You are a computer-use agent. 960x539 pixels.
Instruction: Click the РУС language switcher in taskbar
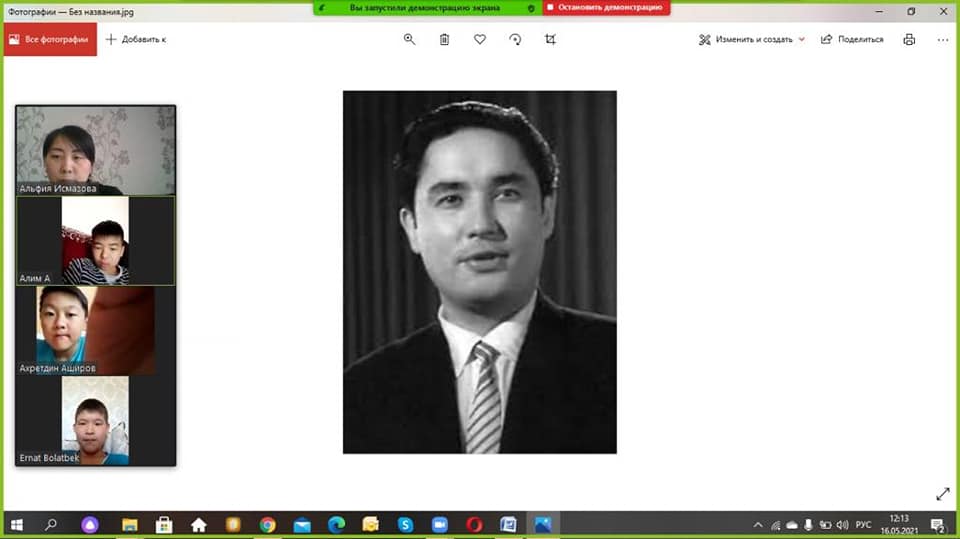864,524
